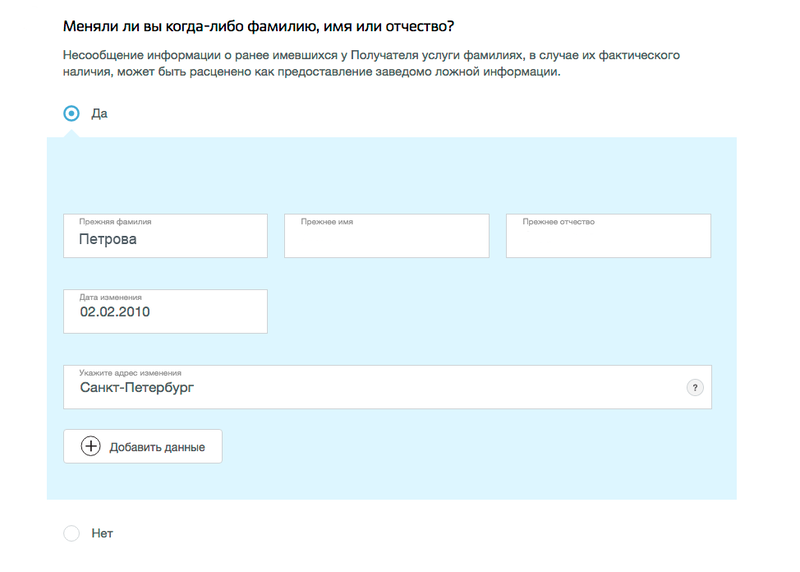Select the Нет radio button

point(71,533)
